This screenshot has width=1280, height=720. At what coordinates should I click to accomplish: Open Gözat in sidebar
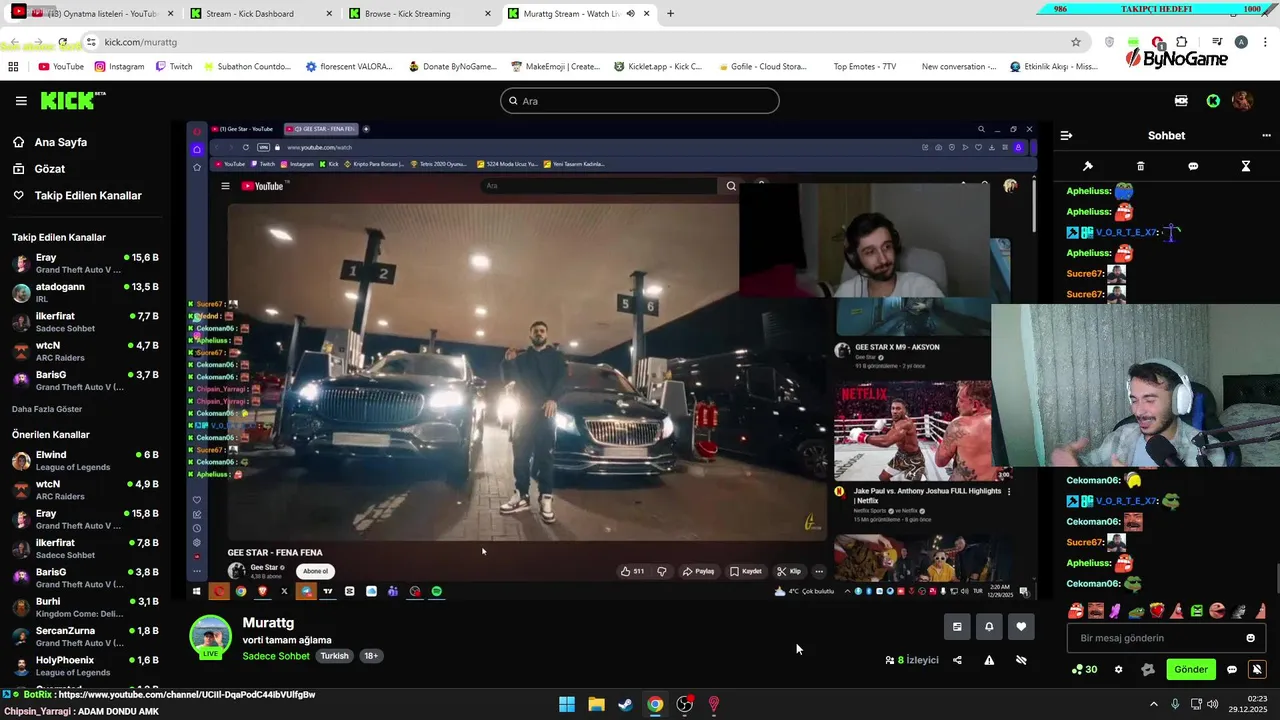point(49,169)
